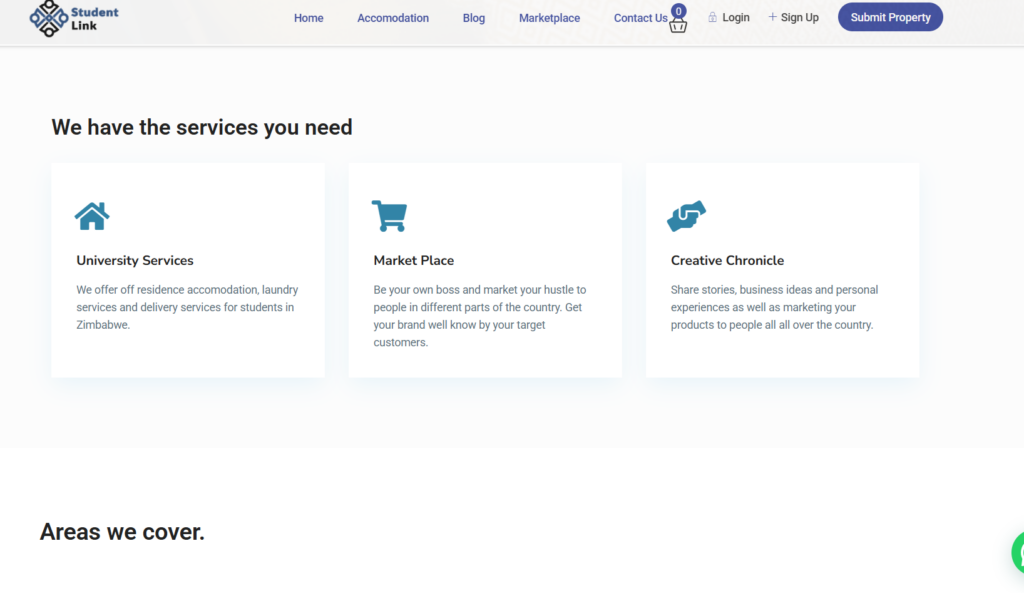Click the handshake icon above Creative Chronicle
Viewport: 1024px width, 593px height.
pyautogui.click(x=687, y=216)
